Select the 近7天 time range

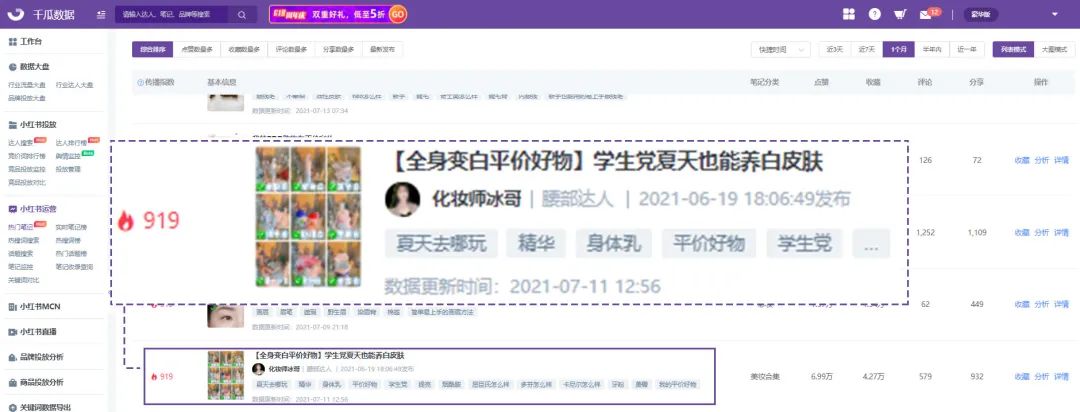click(866, 50)
